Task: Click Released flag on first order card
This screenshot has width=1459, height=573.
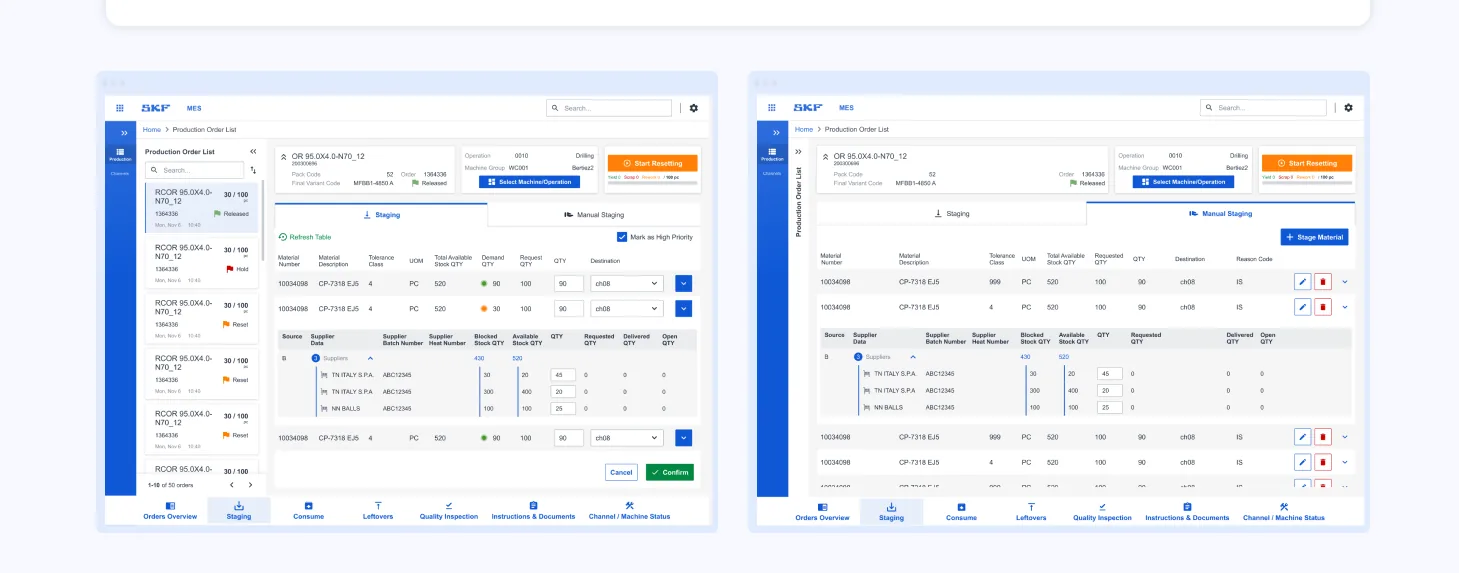Action: click(x=217, y=214)
